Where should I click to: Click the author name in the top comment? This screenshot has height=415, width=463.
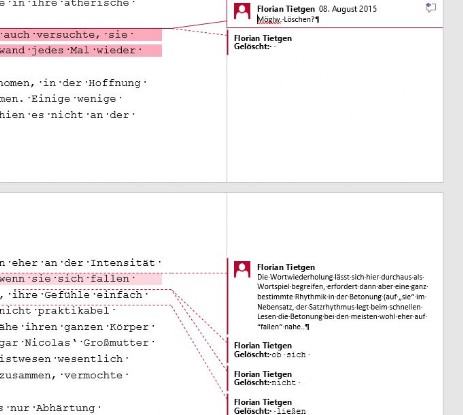[286, 9]
